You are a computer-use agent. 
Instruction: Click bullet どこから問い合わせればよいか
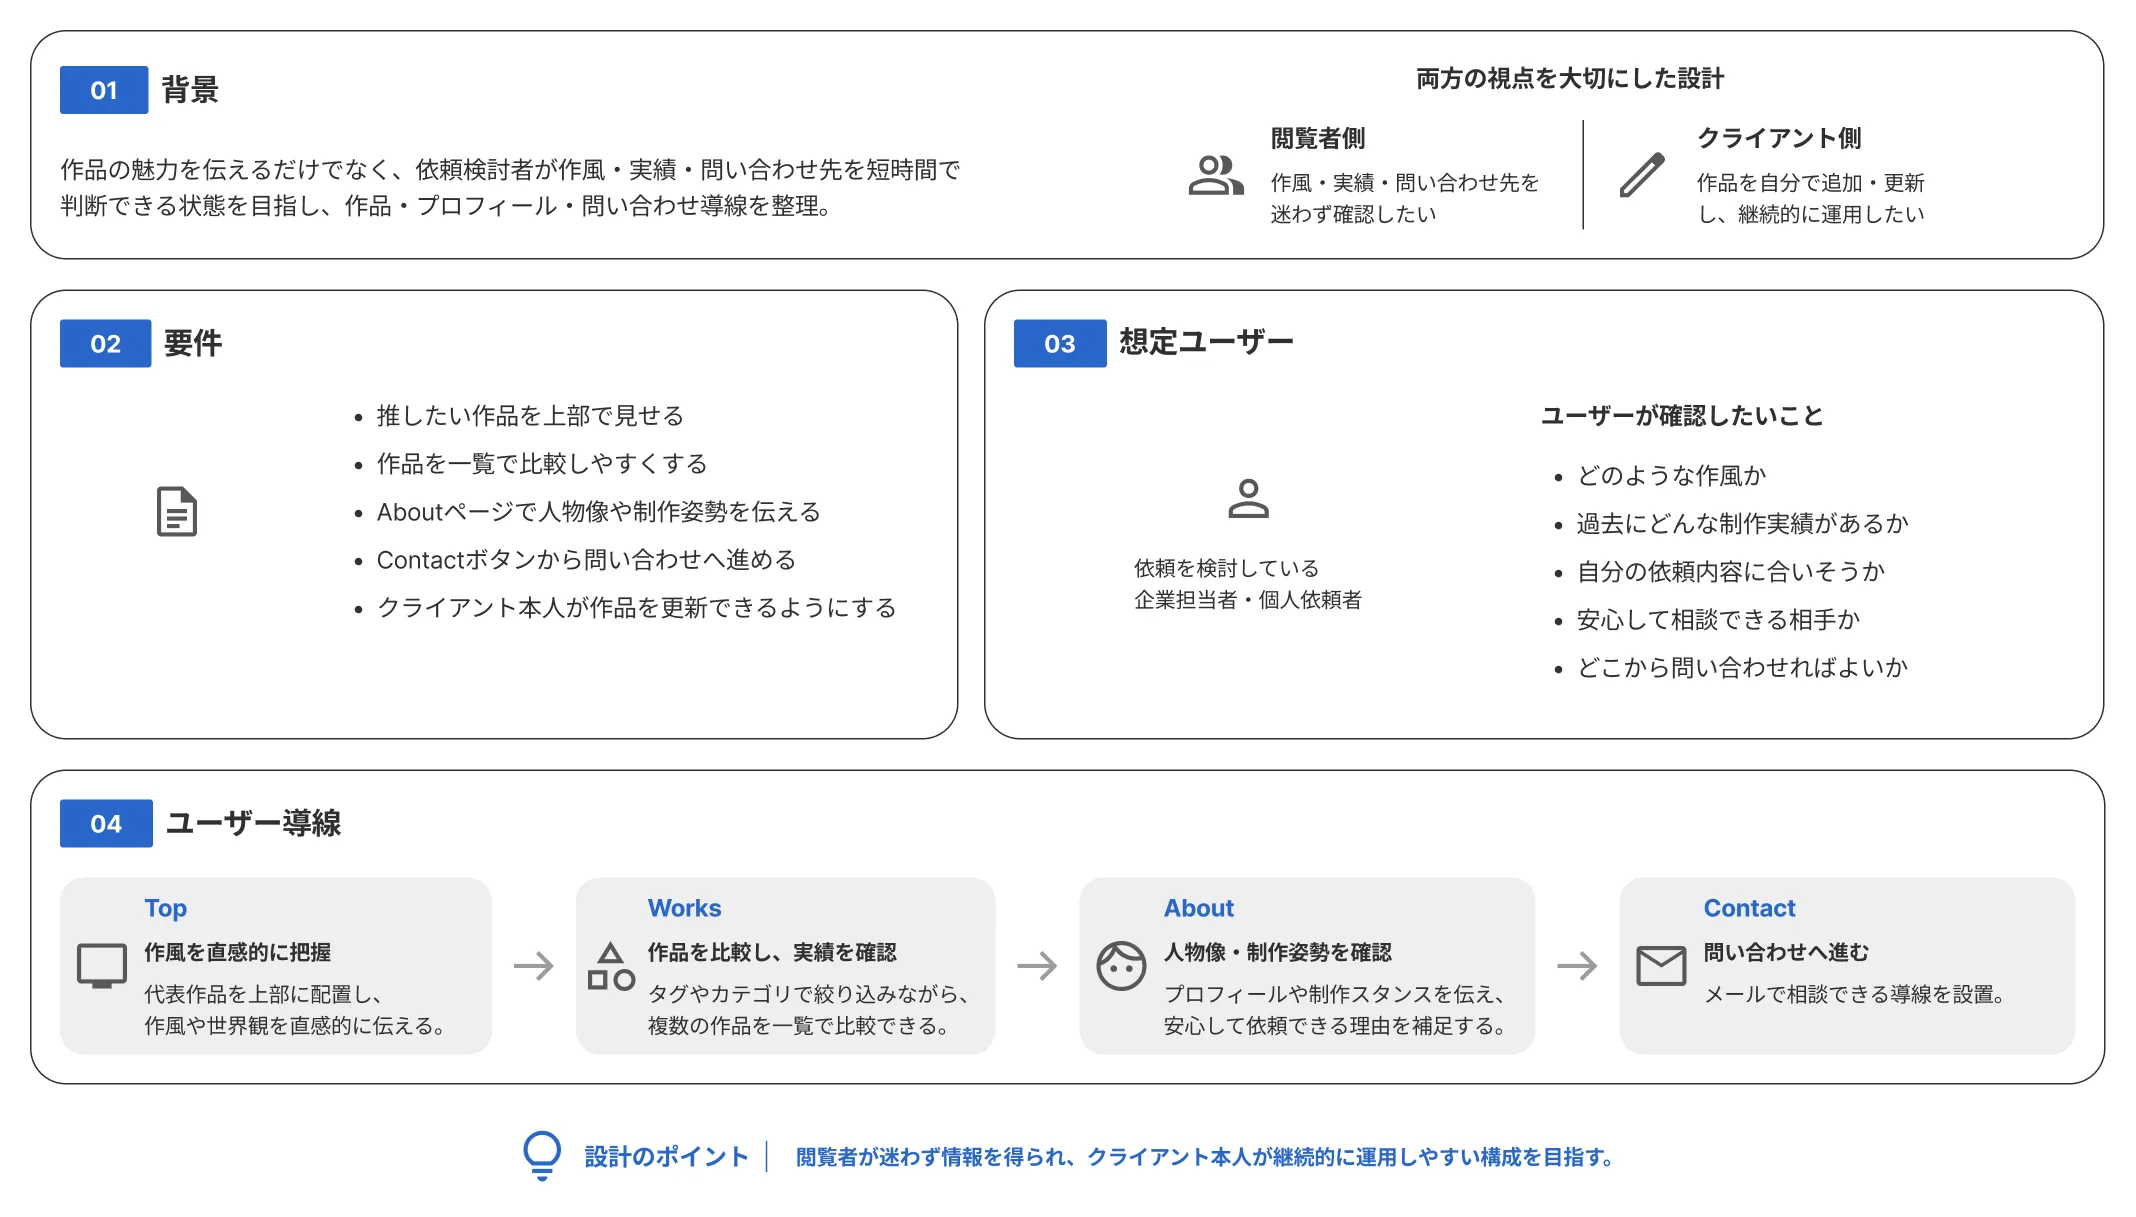(x=1743, y=668)
